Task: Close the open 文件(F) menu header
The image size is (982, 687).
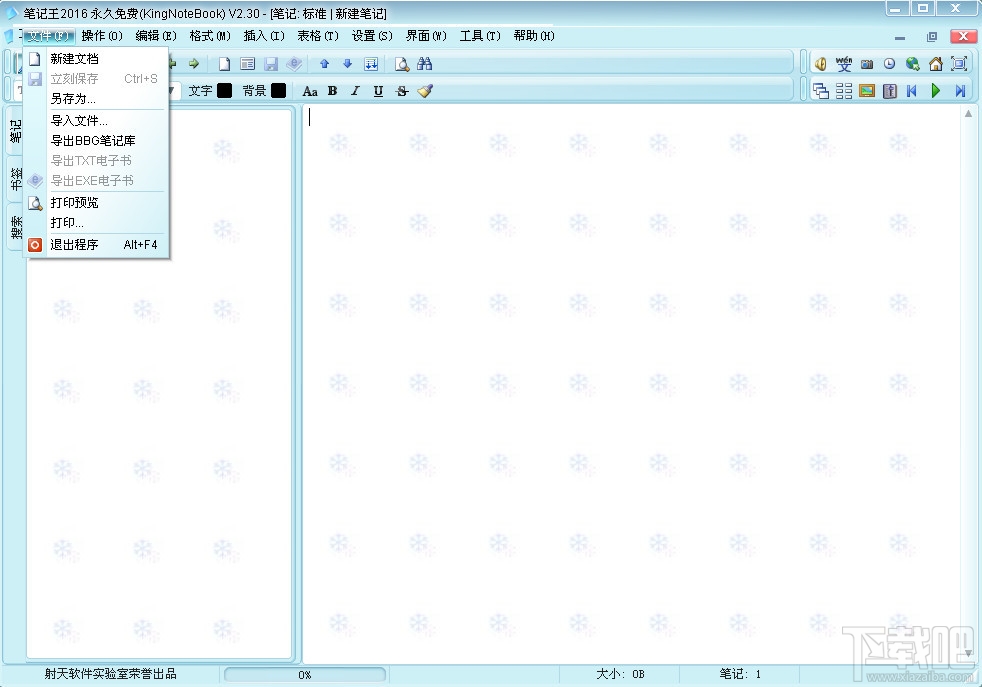Action: click(x=48, y=36)
